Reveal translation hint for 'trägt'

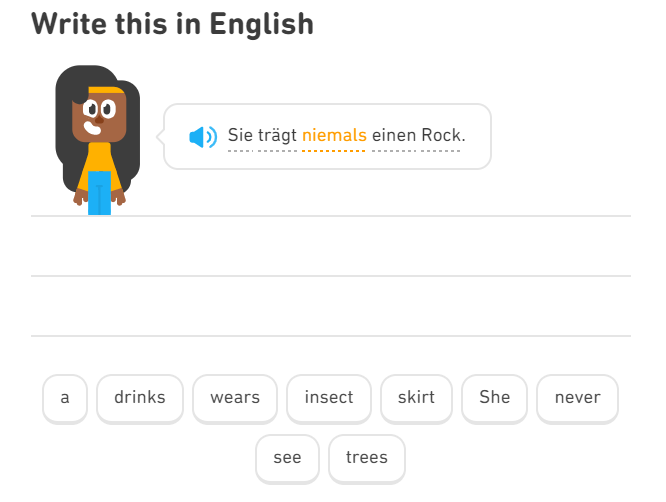pyautogui.click(x=278, y=135)
